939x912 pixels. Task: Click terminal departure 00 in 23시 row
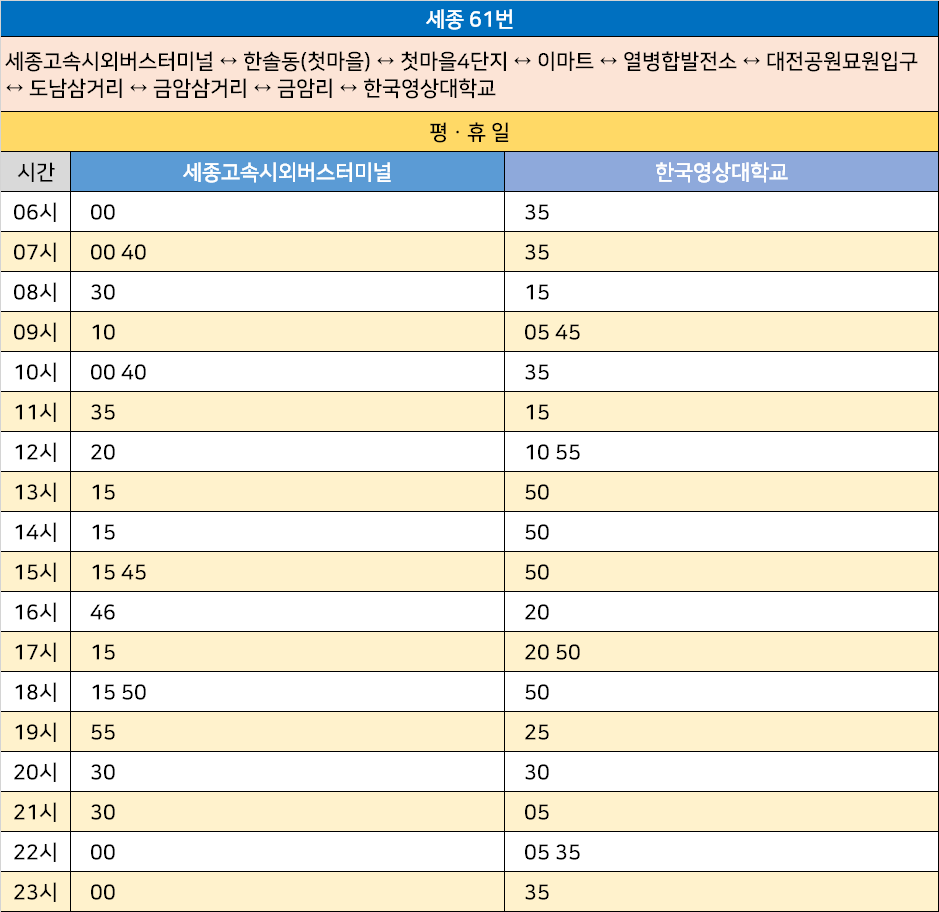point(102,892)
